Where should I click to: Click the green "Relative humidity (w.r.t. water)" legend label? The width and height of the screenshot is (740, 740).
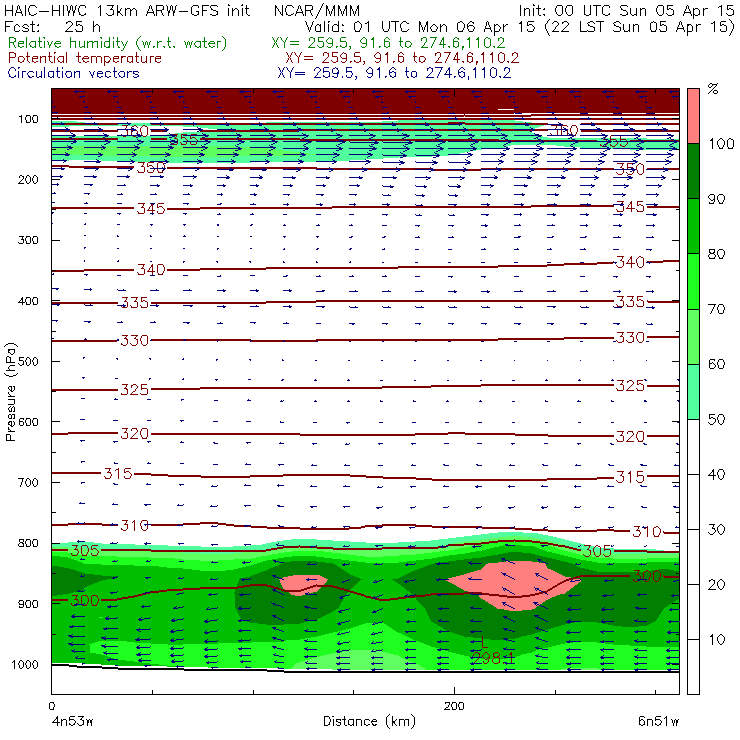point(117,43)
